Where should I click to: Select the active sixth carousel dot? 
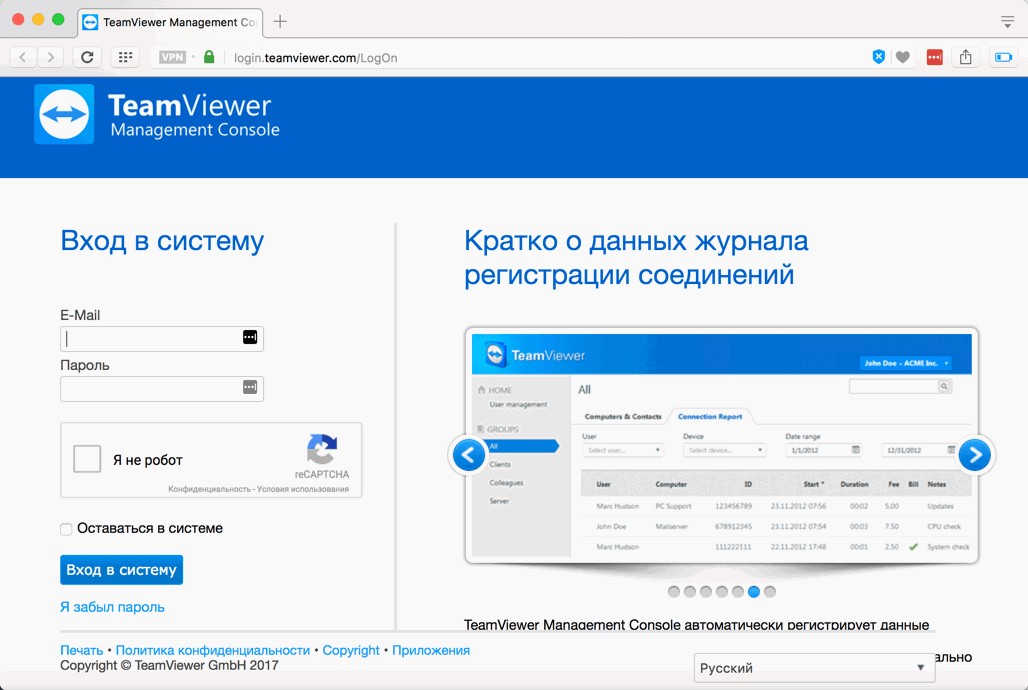pyautogui.click(x=754, y=592)
